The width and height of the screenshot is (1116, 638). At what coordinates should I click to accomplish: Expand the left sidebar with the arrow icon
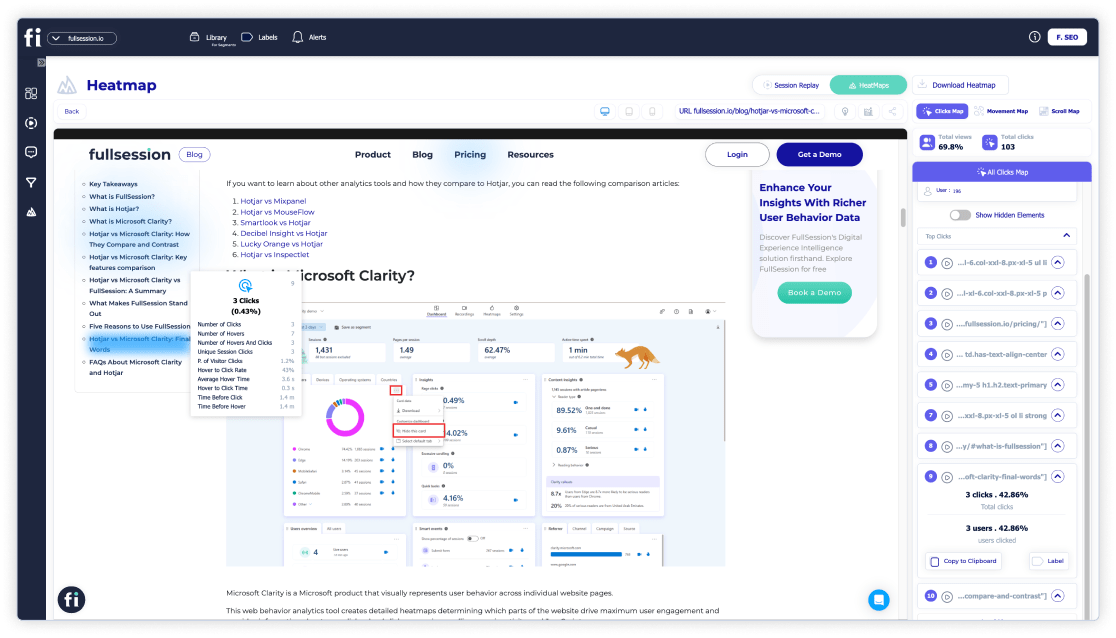41,63
